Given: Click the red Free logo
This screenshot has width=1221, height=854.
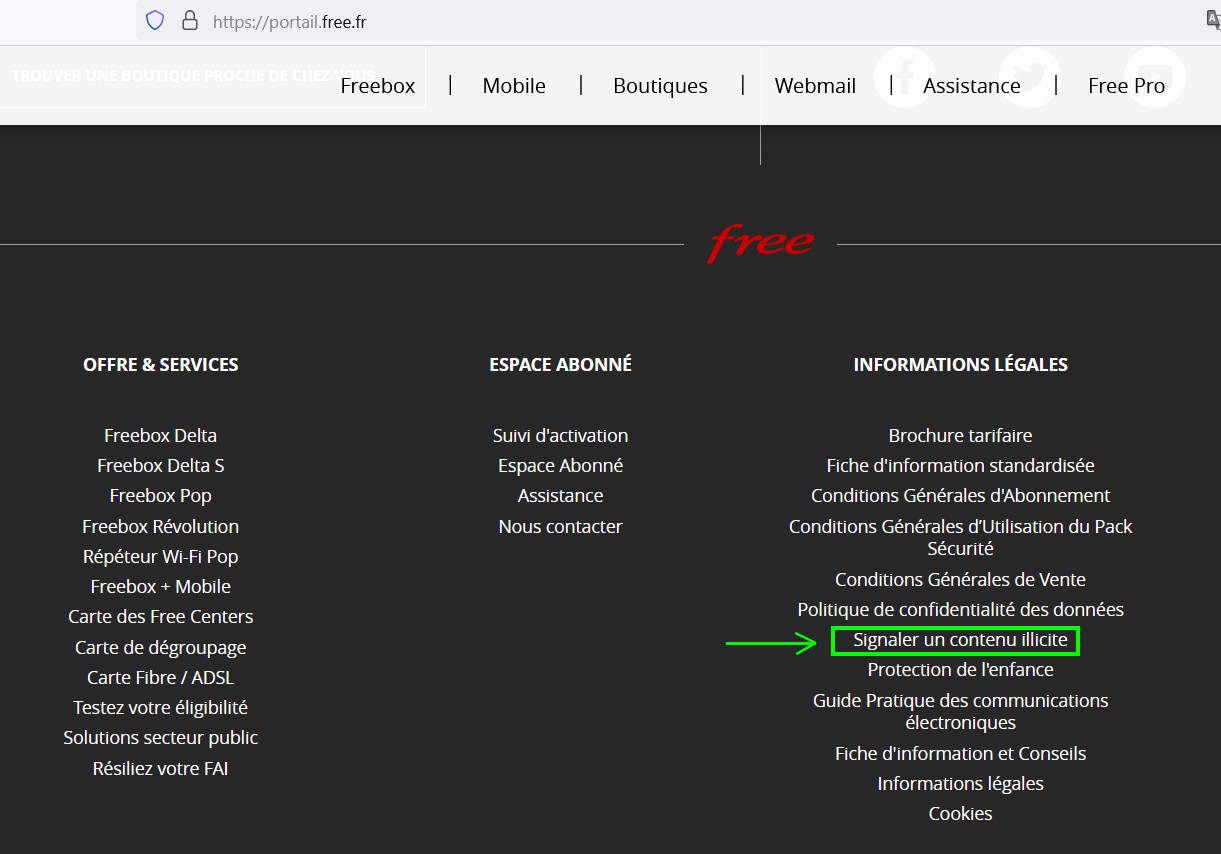Looking at the screenshot, I should click(760, 243).
